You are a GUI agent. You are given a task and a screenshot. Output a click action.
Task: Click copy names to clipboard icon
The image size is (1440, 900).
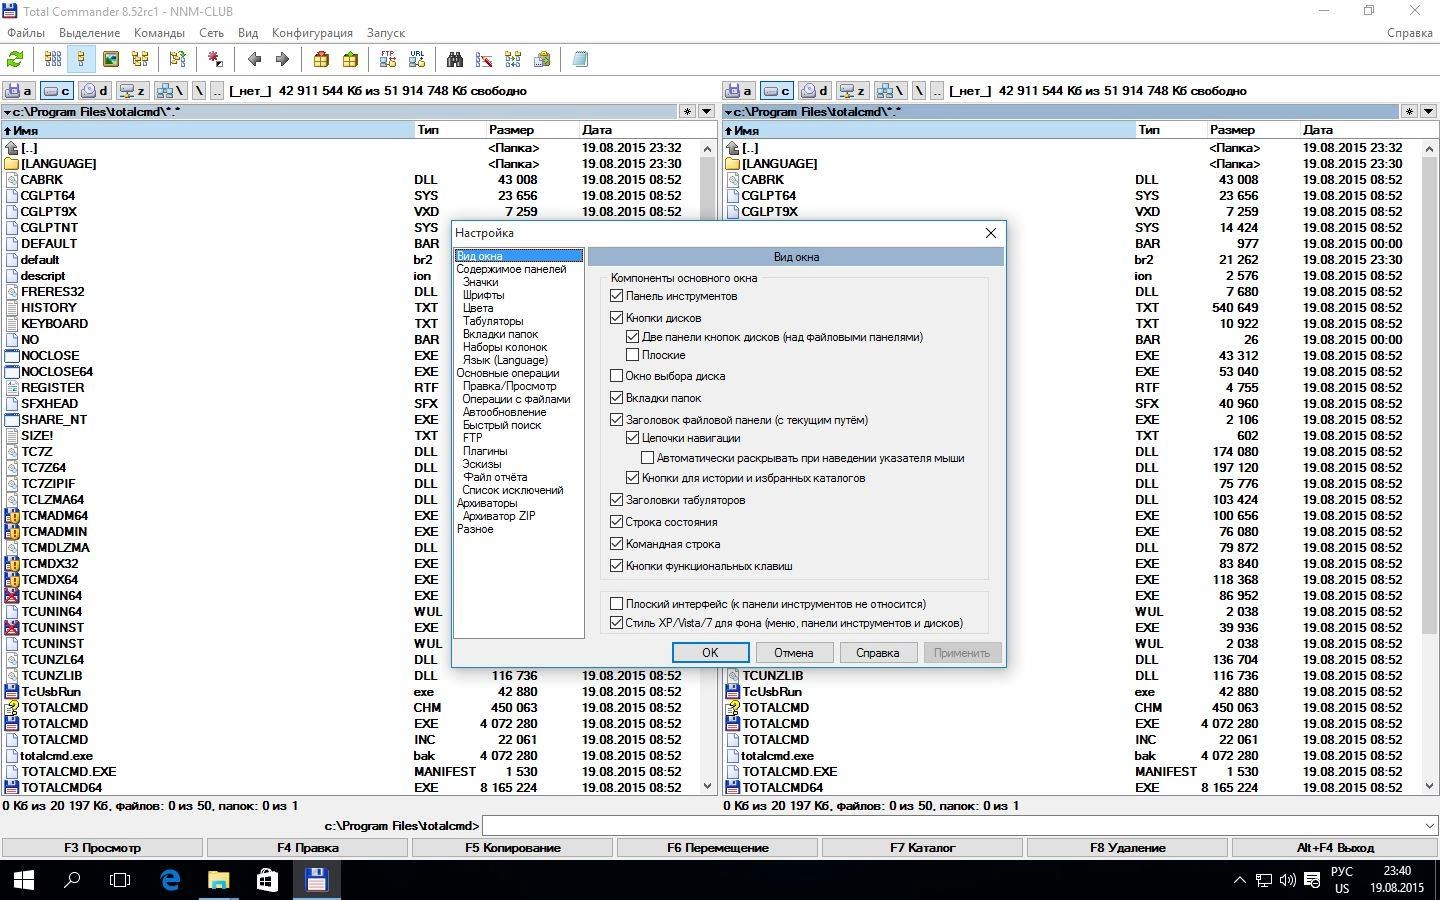point(542,60)
